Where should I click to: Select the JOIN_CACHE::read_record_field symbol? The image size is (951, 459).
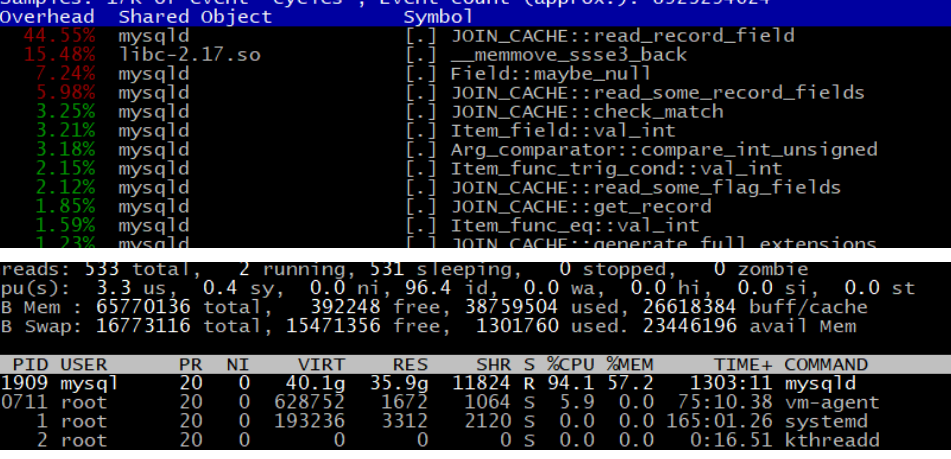(622, 36)
